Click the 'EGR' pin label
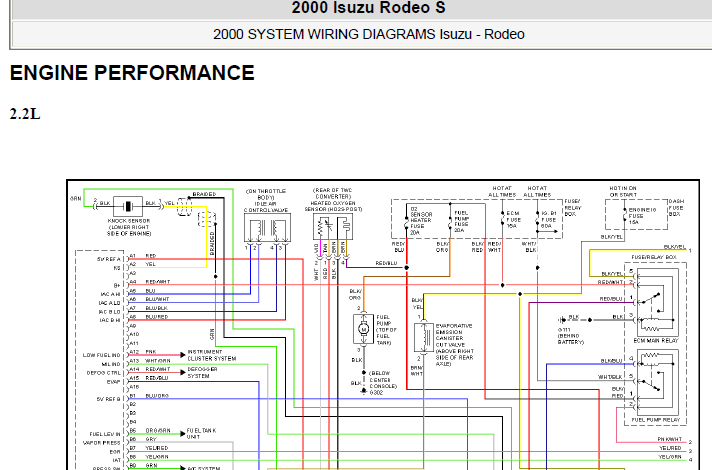The height and width of the screenshot is (470, 712). pyautogui.click(x=115, y=452)
